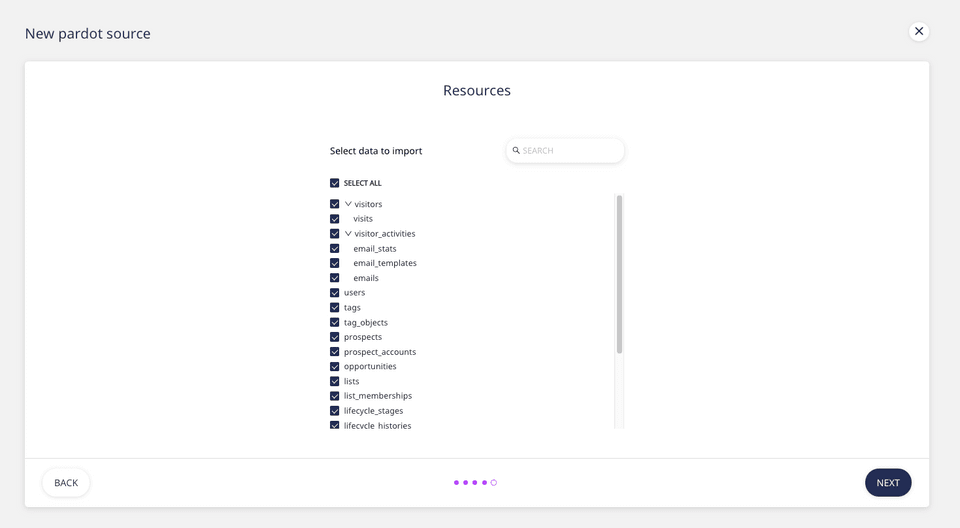Collapse the visitors tree chevron
Screen dimensions: 960x528
tap(348, 204)
